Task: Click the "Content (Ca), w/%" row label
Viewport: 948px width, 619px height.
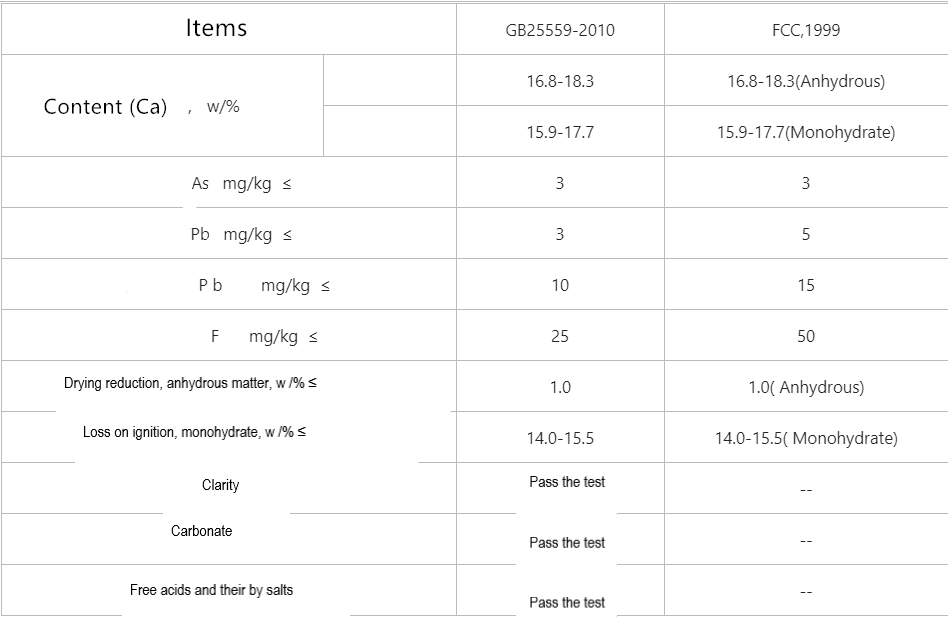Action: 142,107
